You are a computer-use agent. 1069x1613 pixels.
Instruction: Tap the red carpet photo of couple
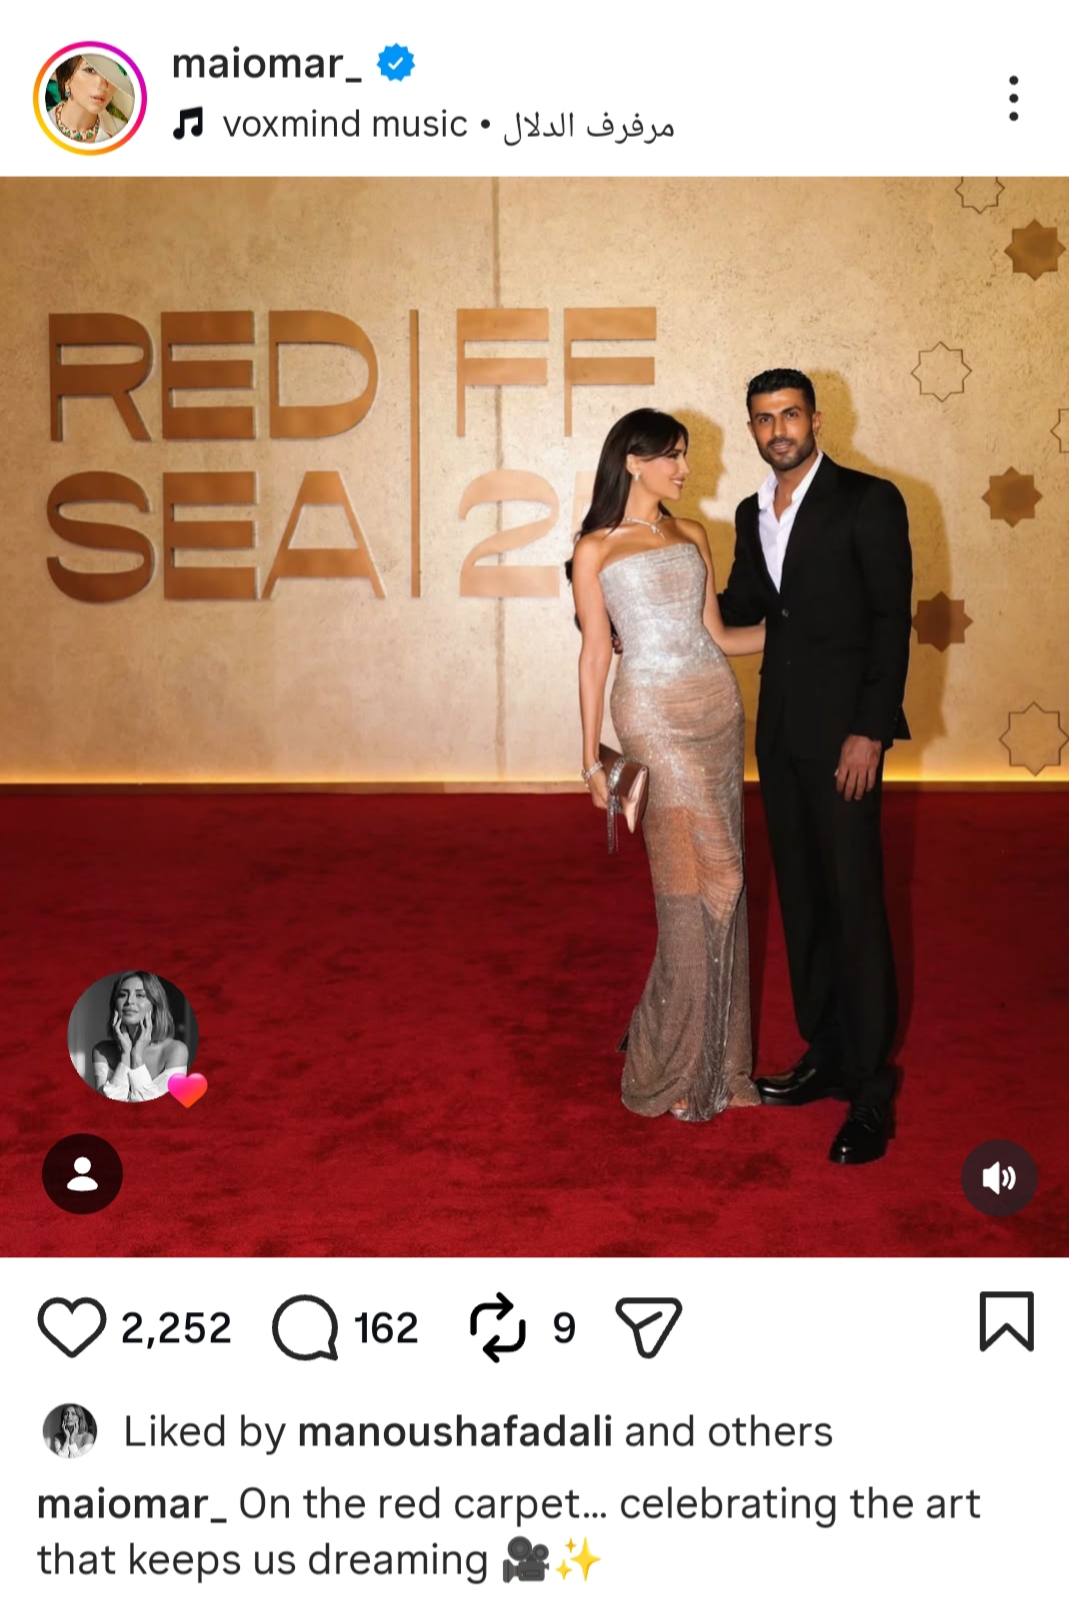point(534,716)
